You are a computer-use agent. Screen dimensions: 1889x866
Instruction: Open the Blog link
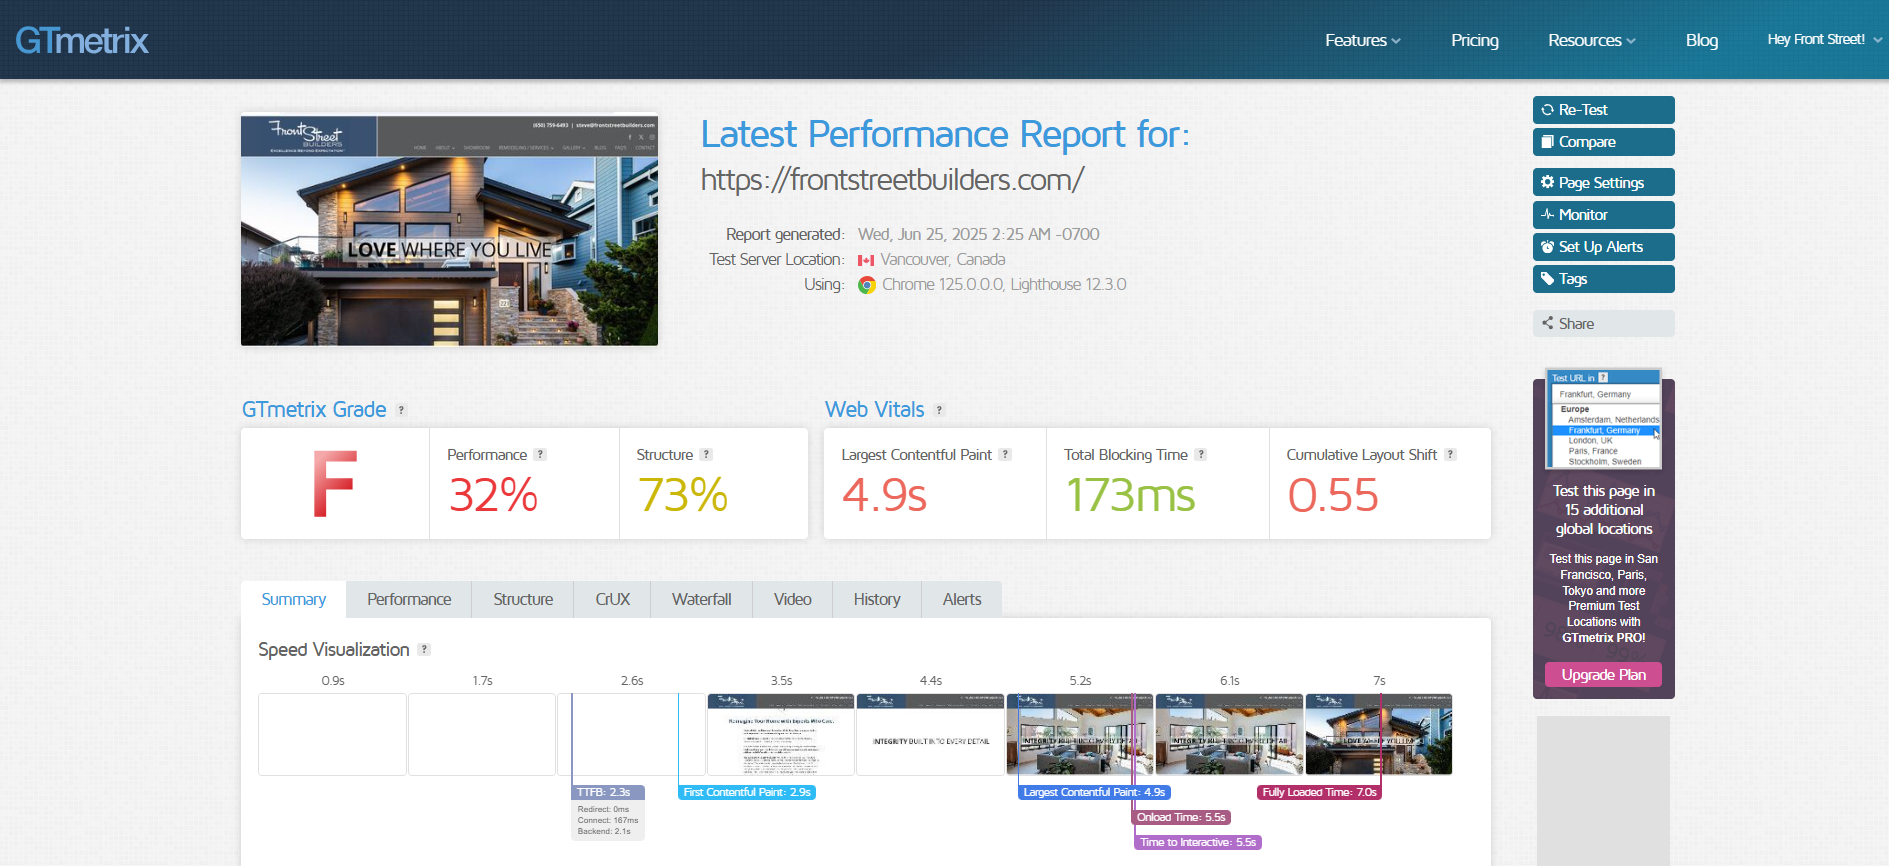(1702, 40)
